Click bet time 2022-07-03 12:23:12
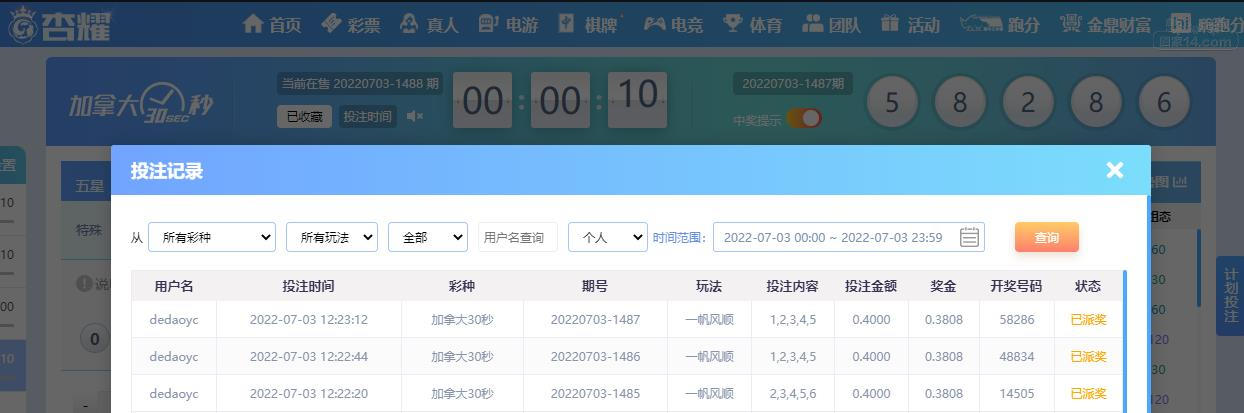 309,320
